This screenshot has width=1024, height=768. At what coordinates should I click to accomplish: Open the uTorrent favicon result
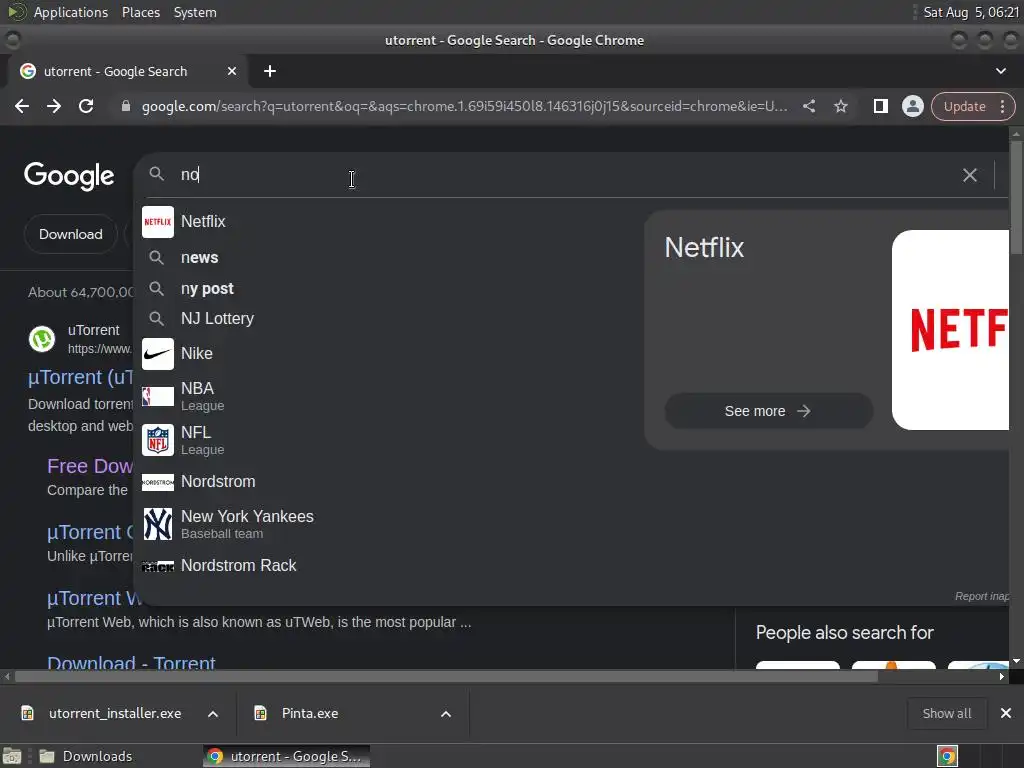click(x=42, y=339)
